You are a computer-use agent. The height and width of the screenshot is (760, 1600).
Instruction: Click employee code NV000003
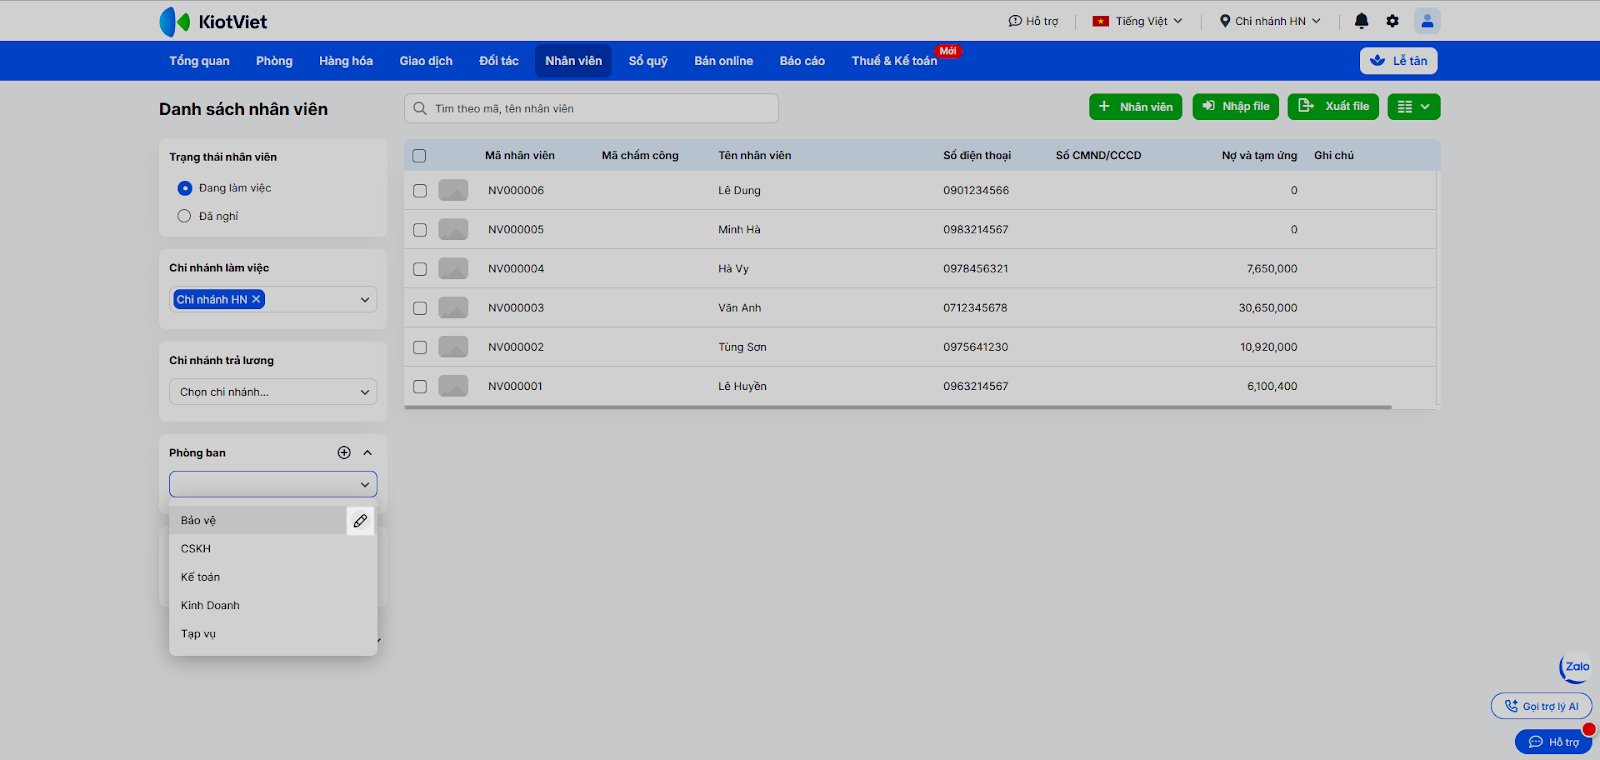(516, 308)
